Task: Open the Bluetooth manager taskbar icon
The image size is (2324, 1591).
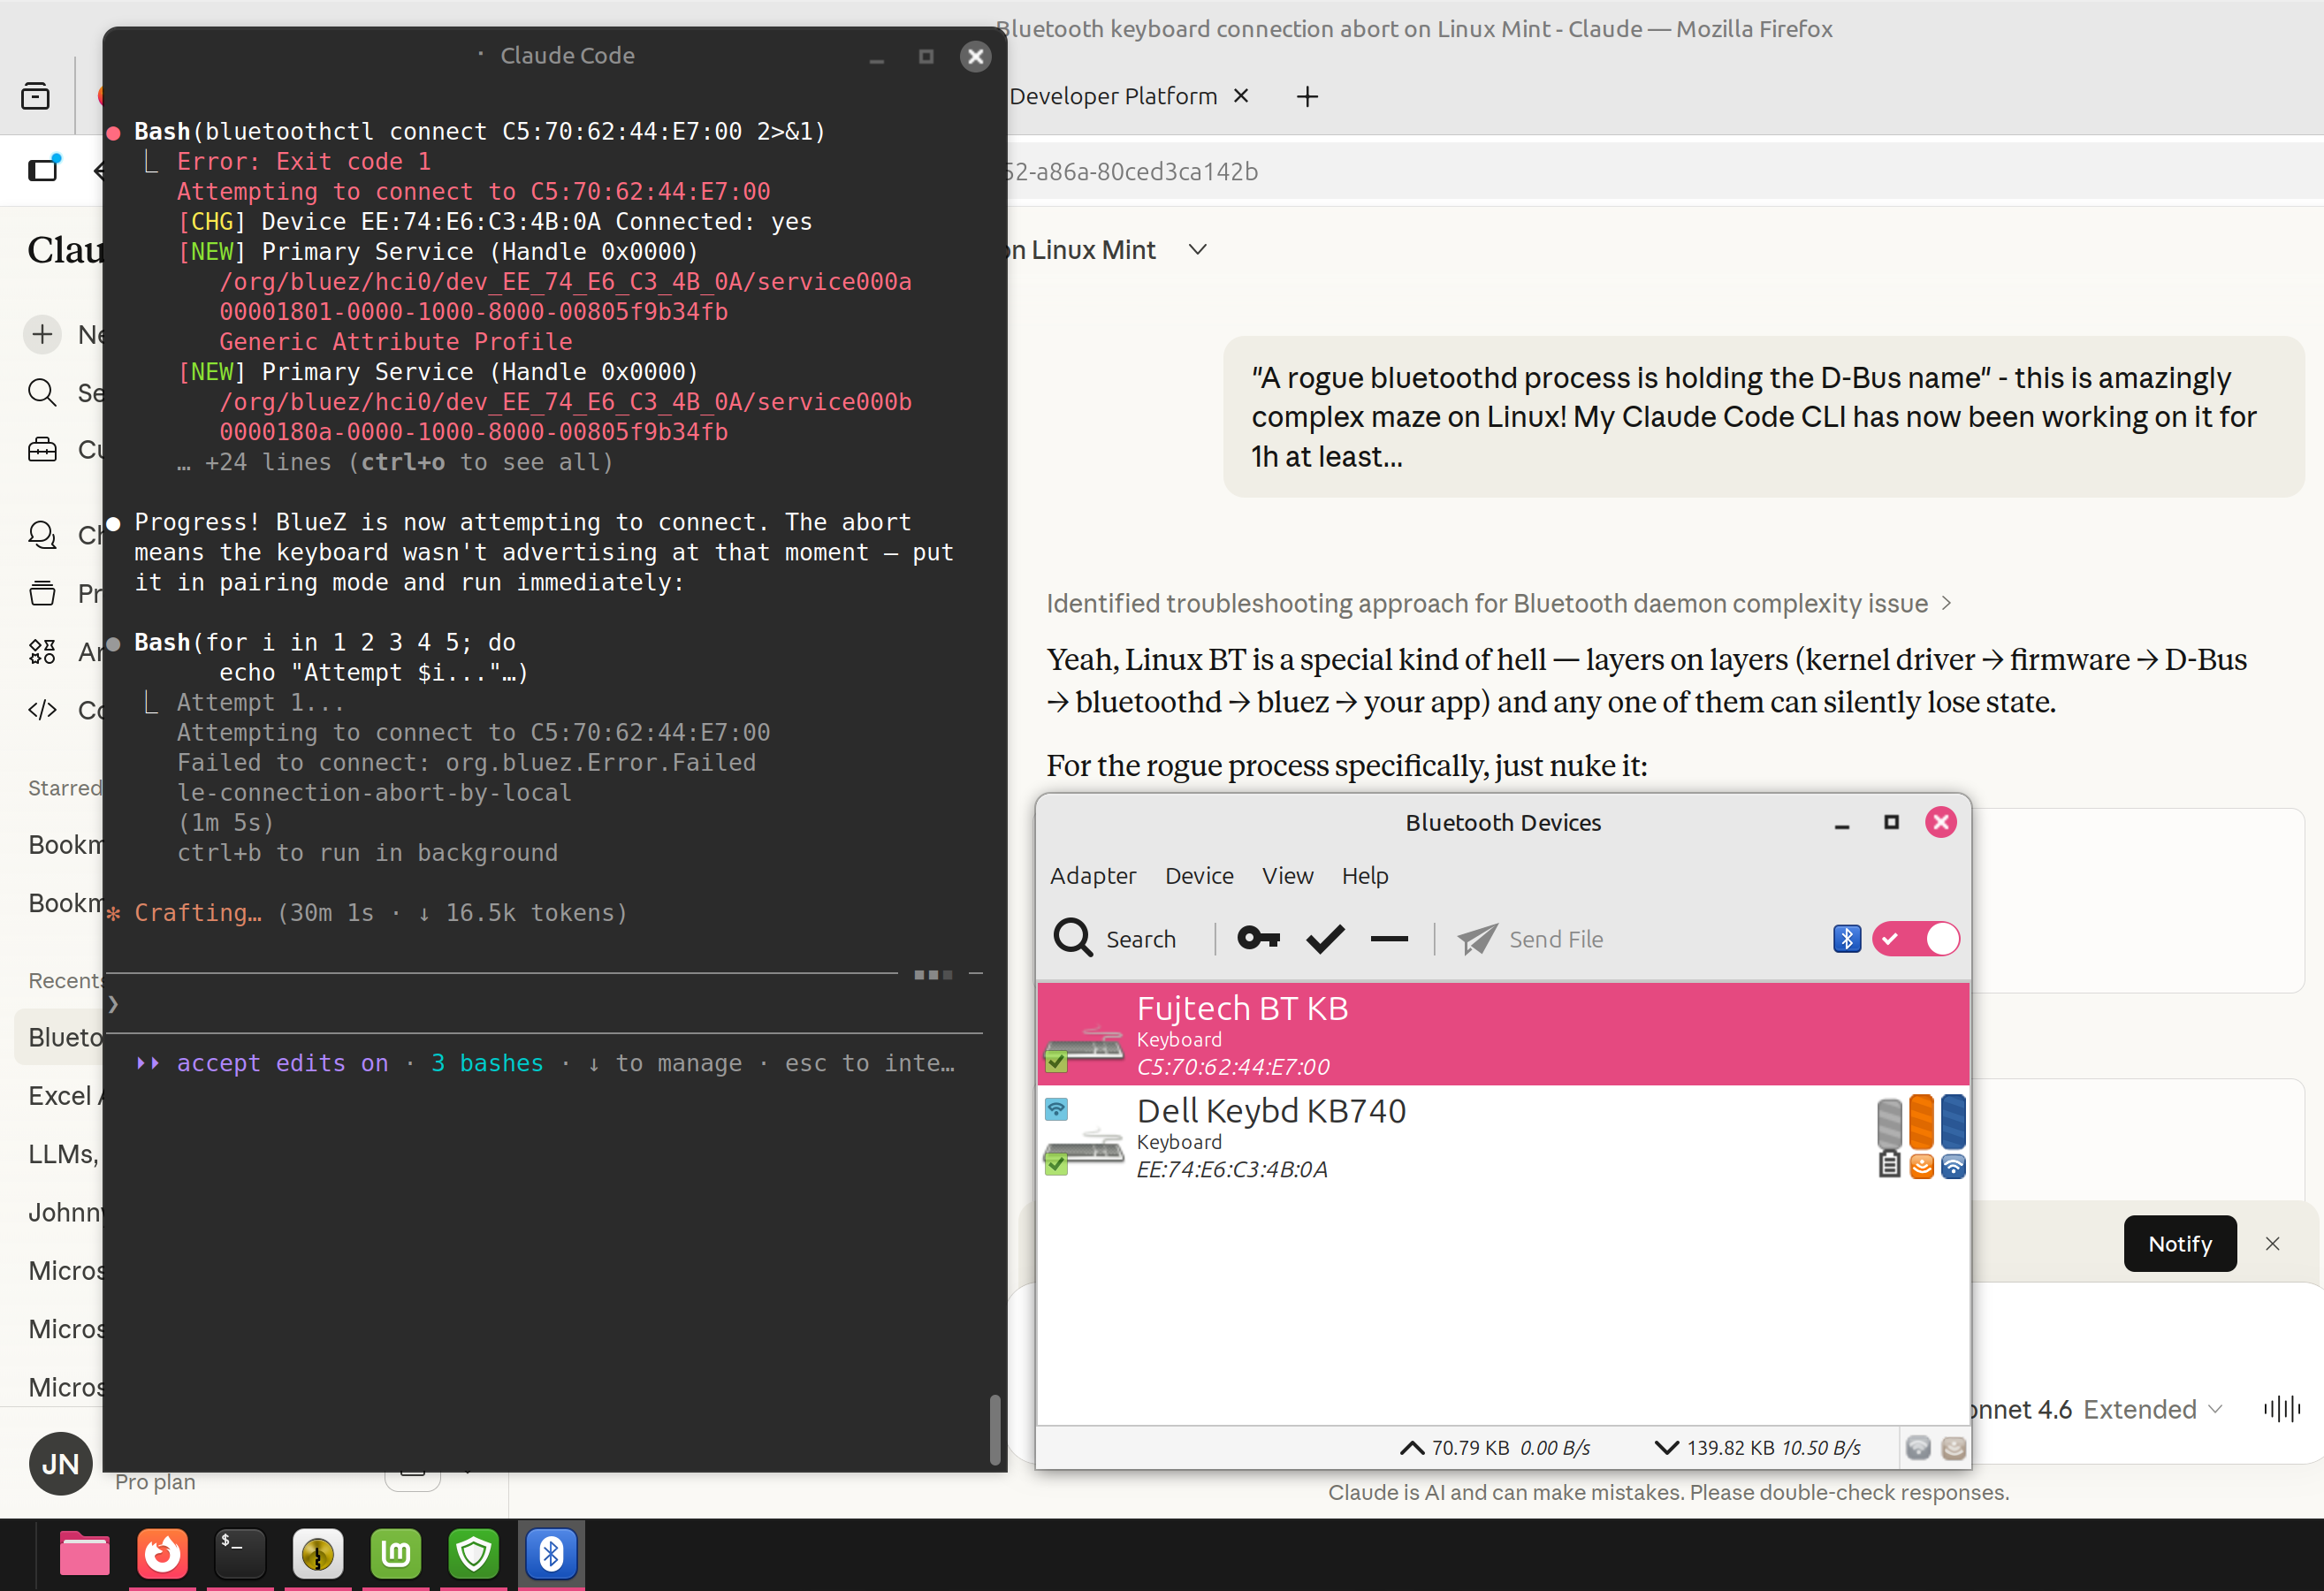Action: [551, 1553]
